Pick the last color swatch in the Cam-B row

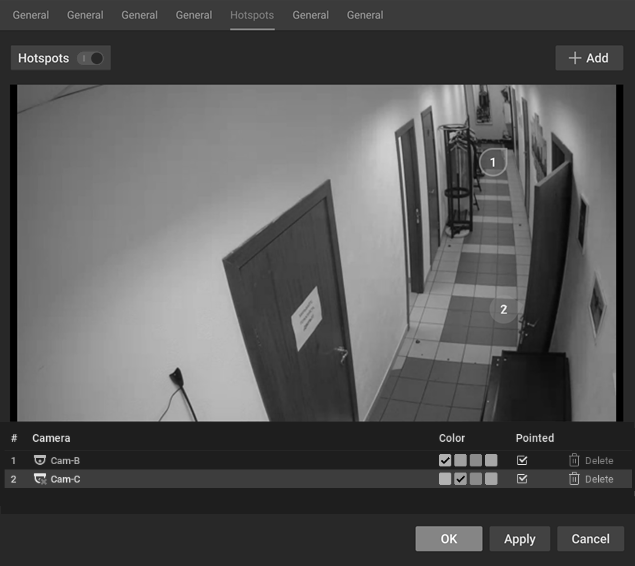[x=491, y=460]
